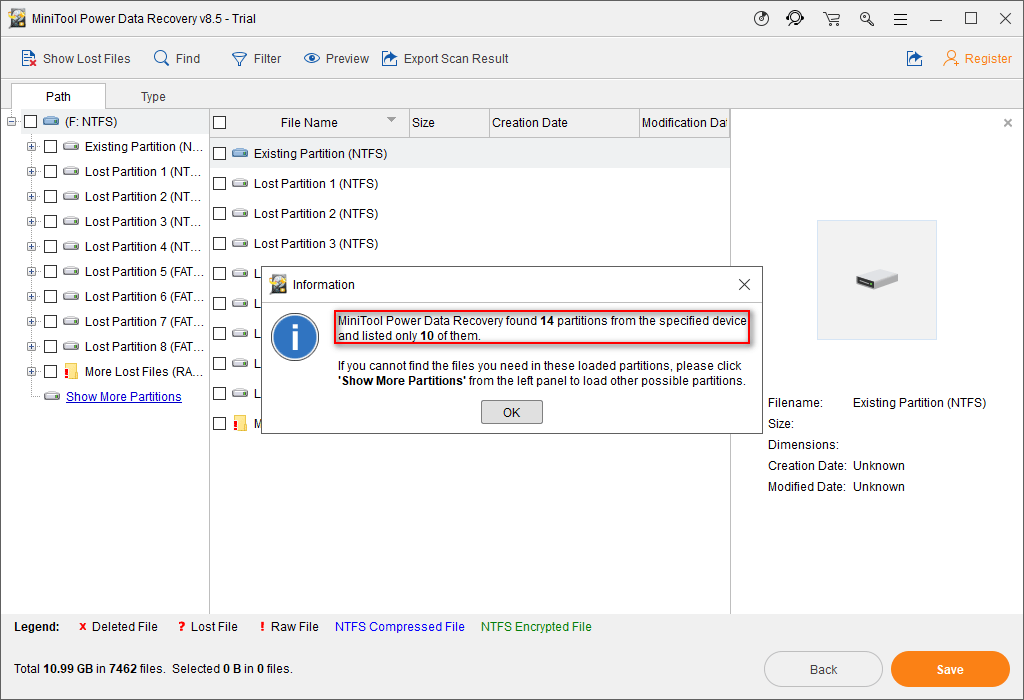Expand More Lost Files tree node
Screen dimensions: 1024x700
coord(31,372)
